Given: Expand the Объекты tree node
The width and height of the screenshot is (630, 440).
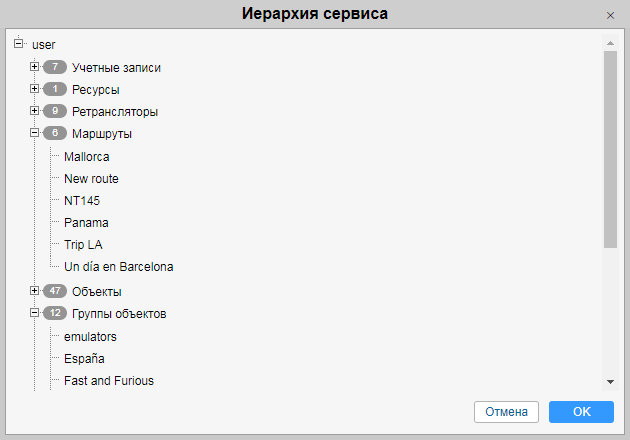Looking at the screenshot, I should point(34,291).
